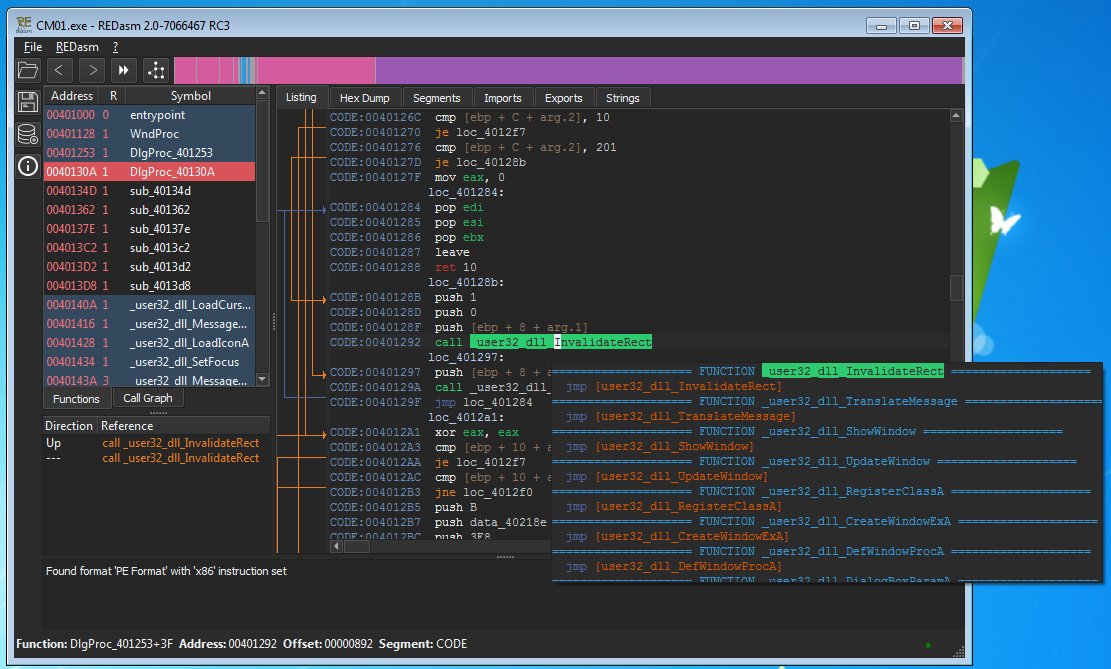
Task: Switch to the Strings tab
Action: tap(622, 98)
